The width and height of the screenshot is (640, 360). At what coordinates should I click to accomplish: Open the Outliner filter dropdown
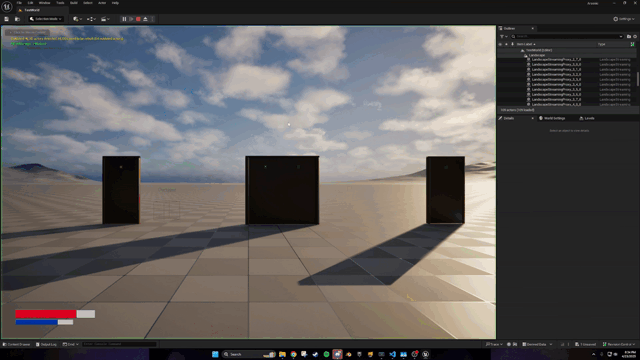(x=504, y=36)
